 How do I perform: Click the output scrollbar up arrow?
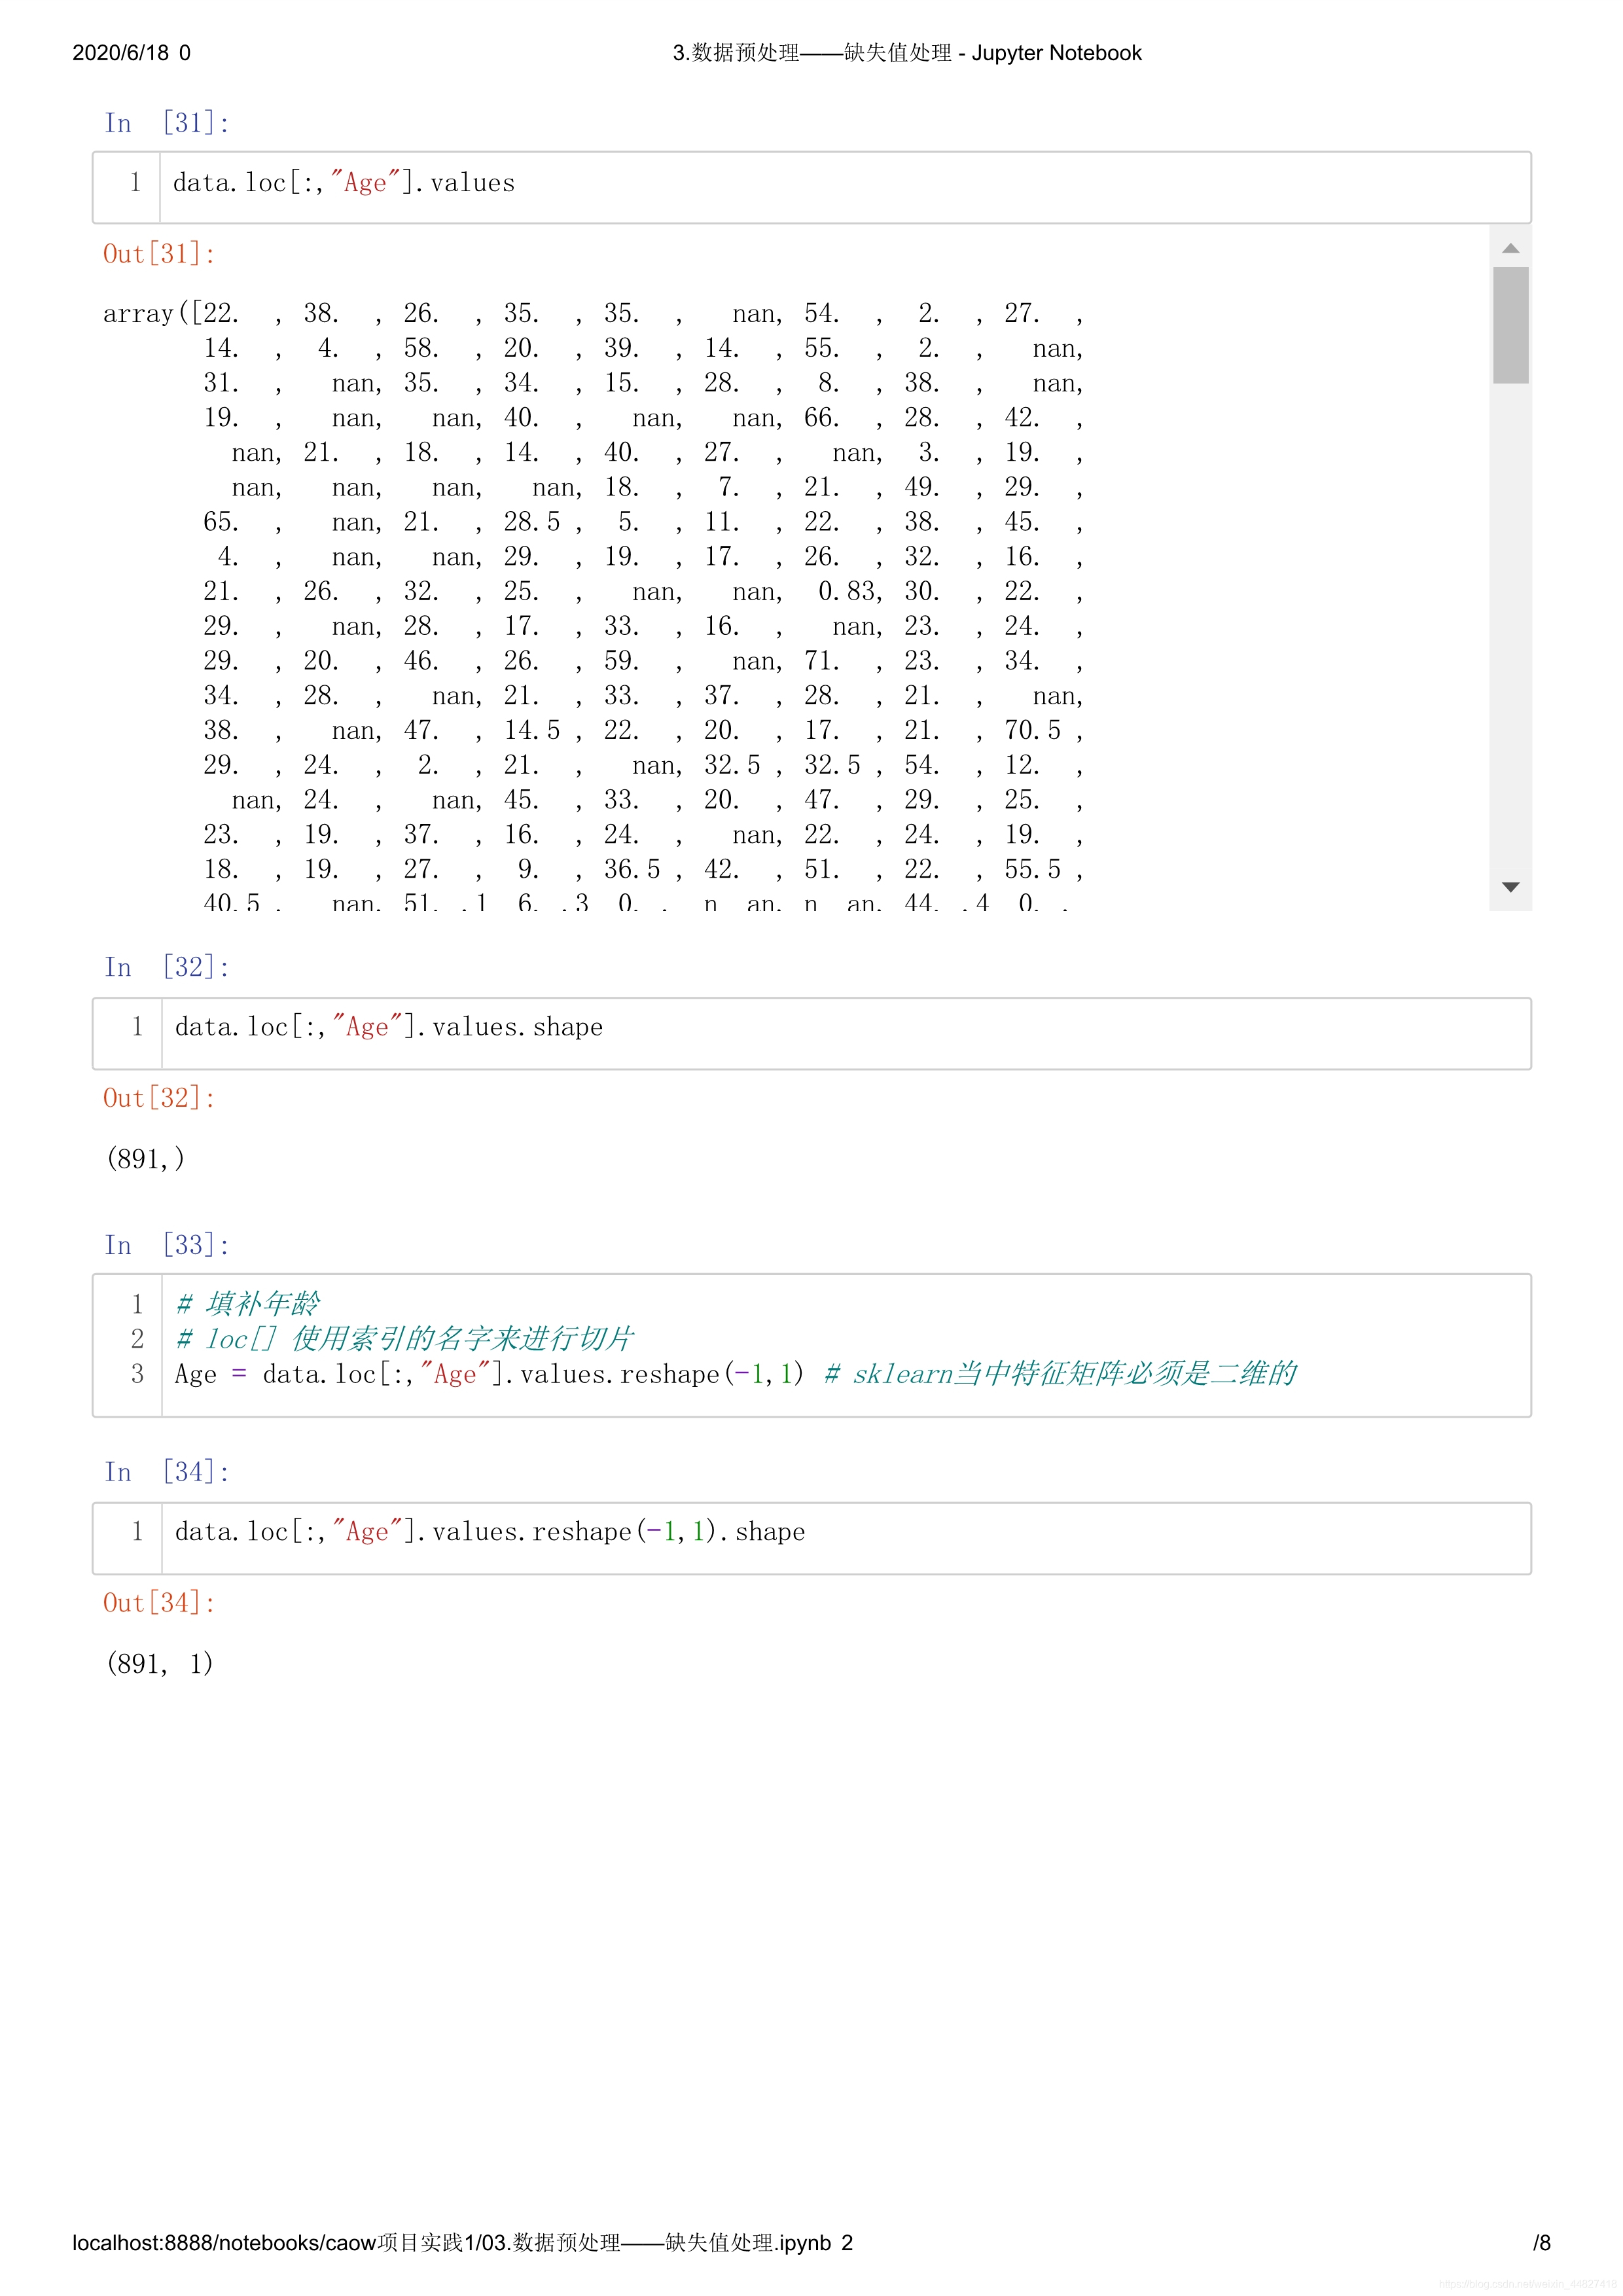click(1510, 248)
